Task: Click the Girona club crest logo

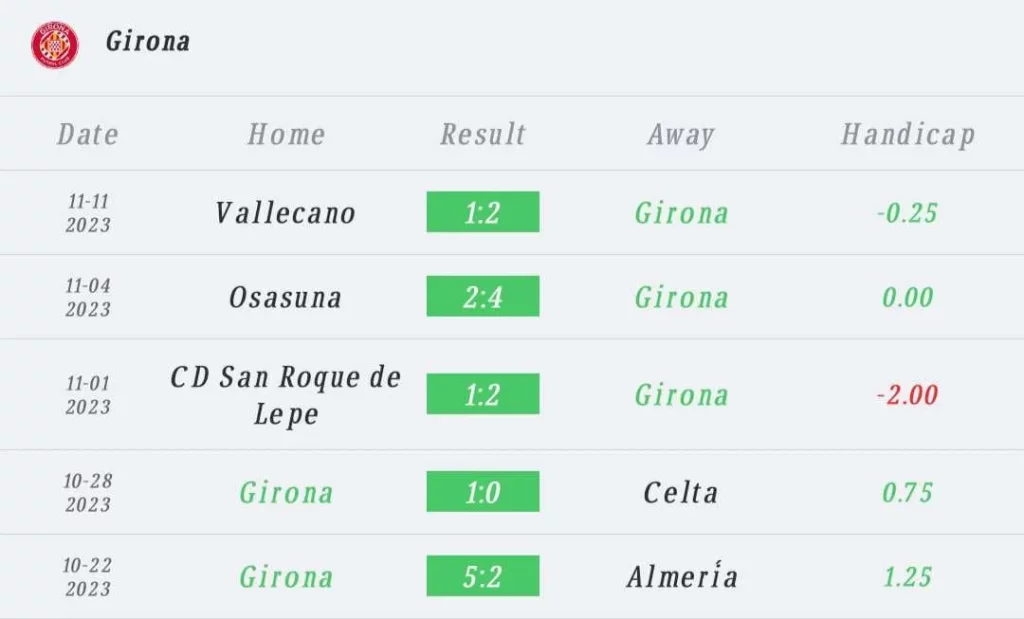Action: click(55, 44)
